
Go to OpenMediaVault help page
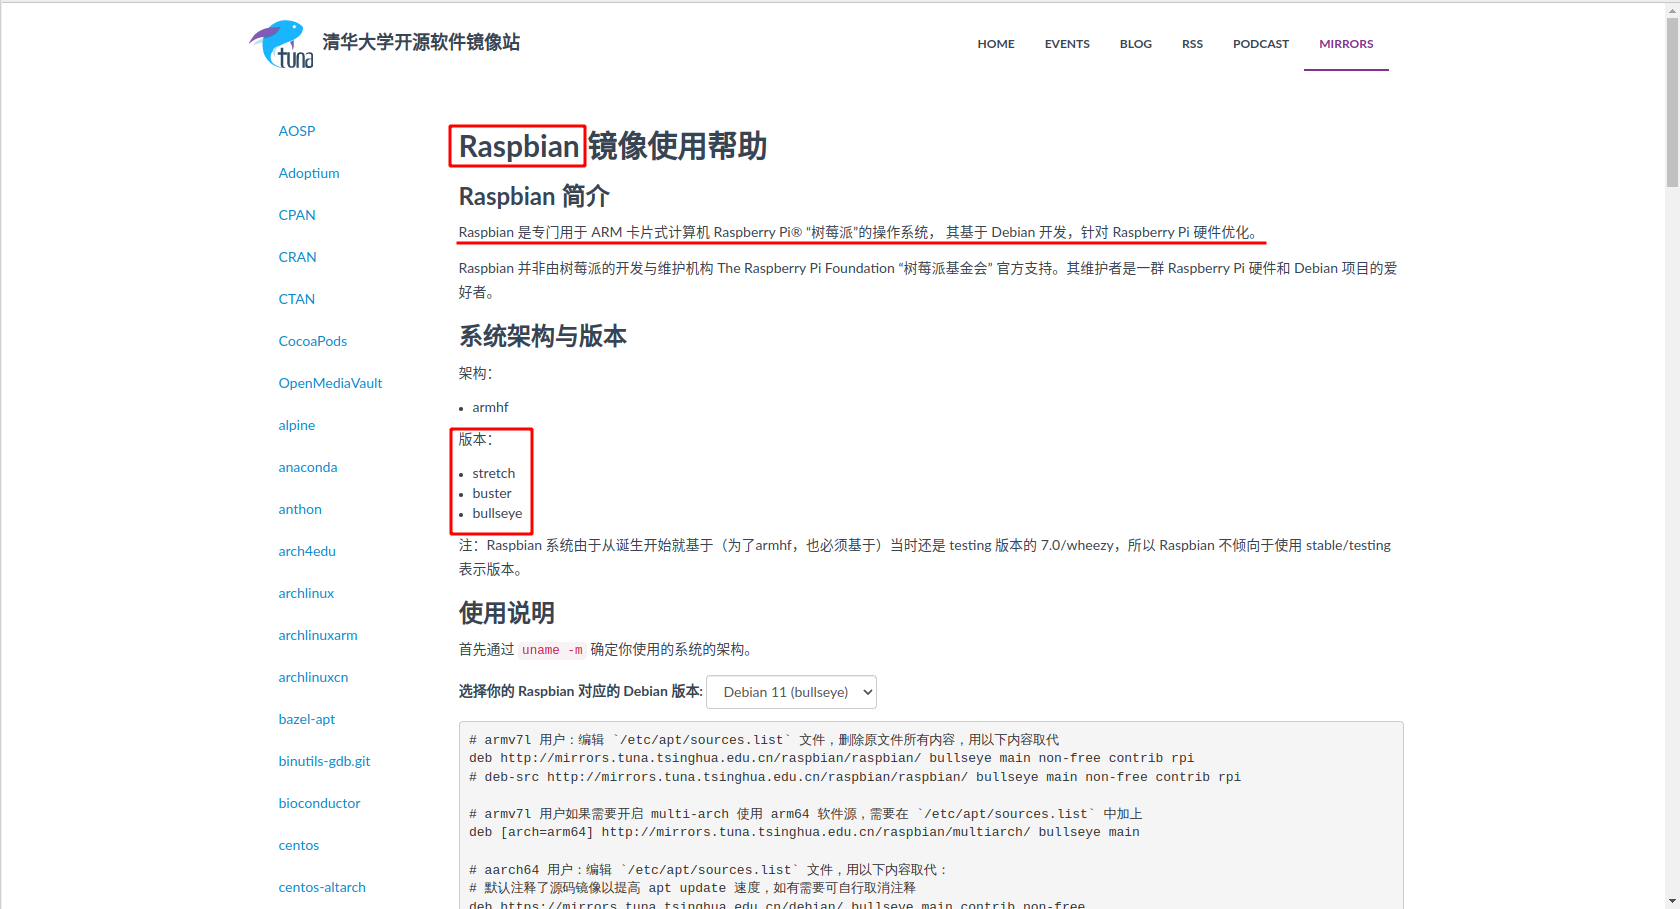click(331, 383)
